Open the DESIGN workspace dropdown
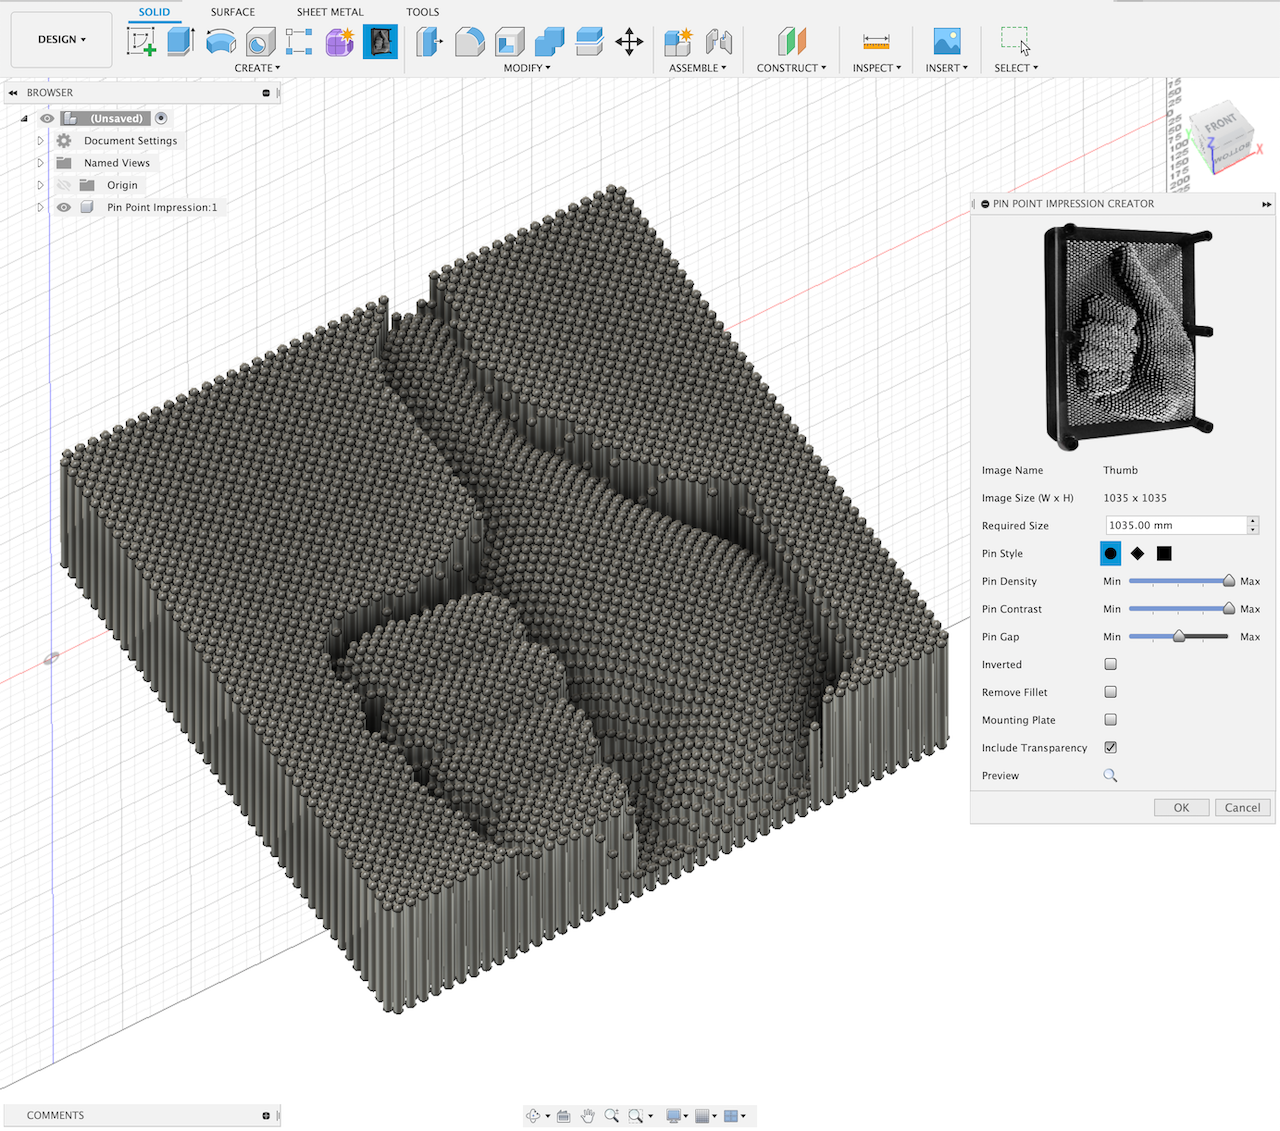Viewport: 1280px width, 1131px height. [x=62, y=39]
